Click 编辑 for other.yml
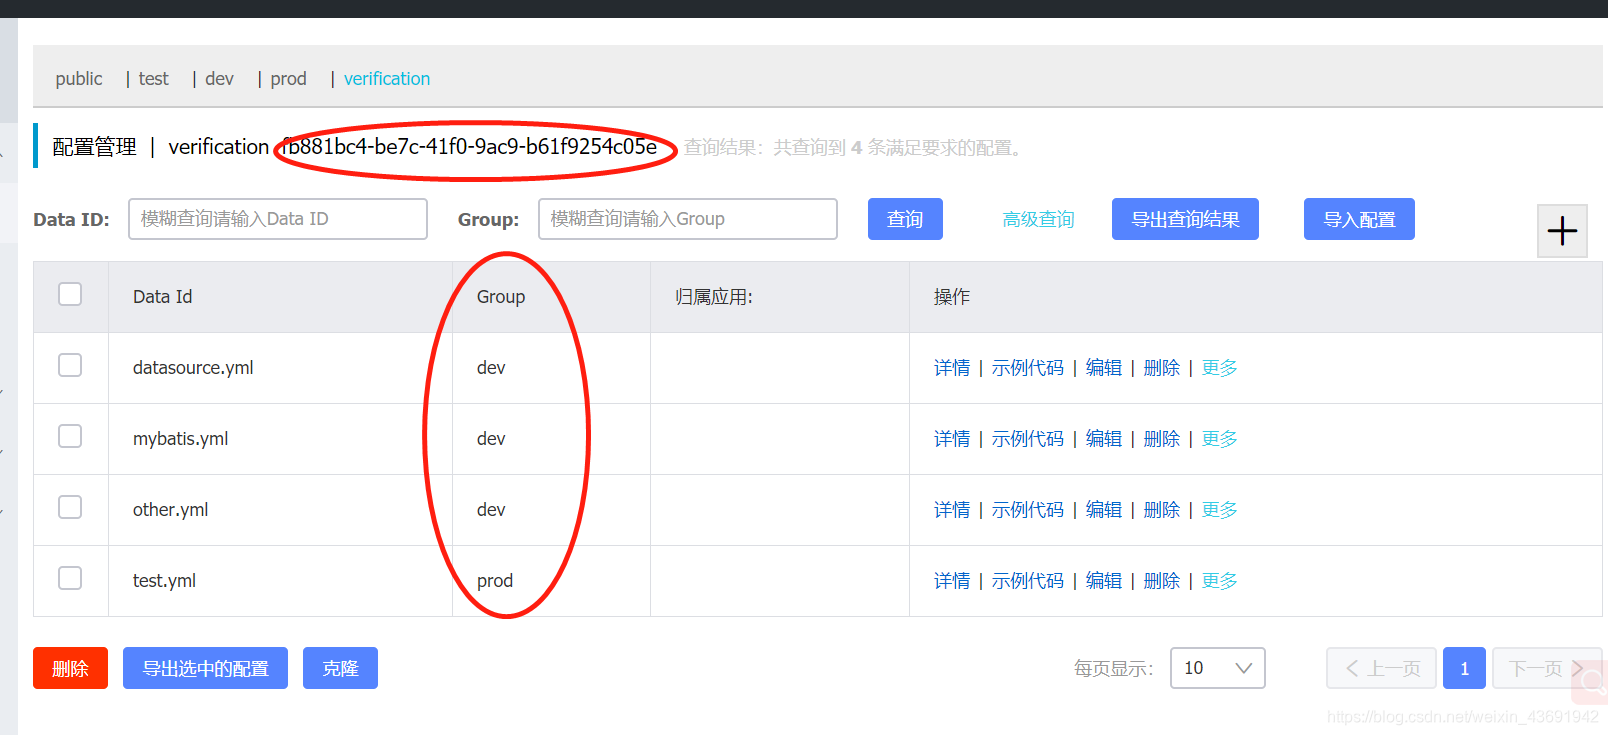 point(1104,510)
